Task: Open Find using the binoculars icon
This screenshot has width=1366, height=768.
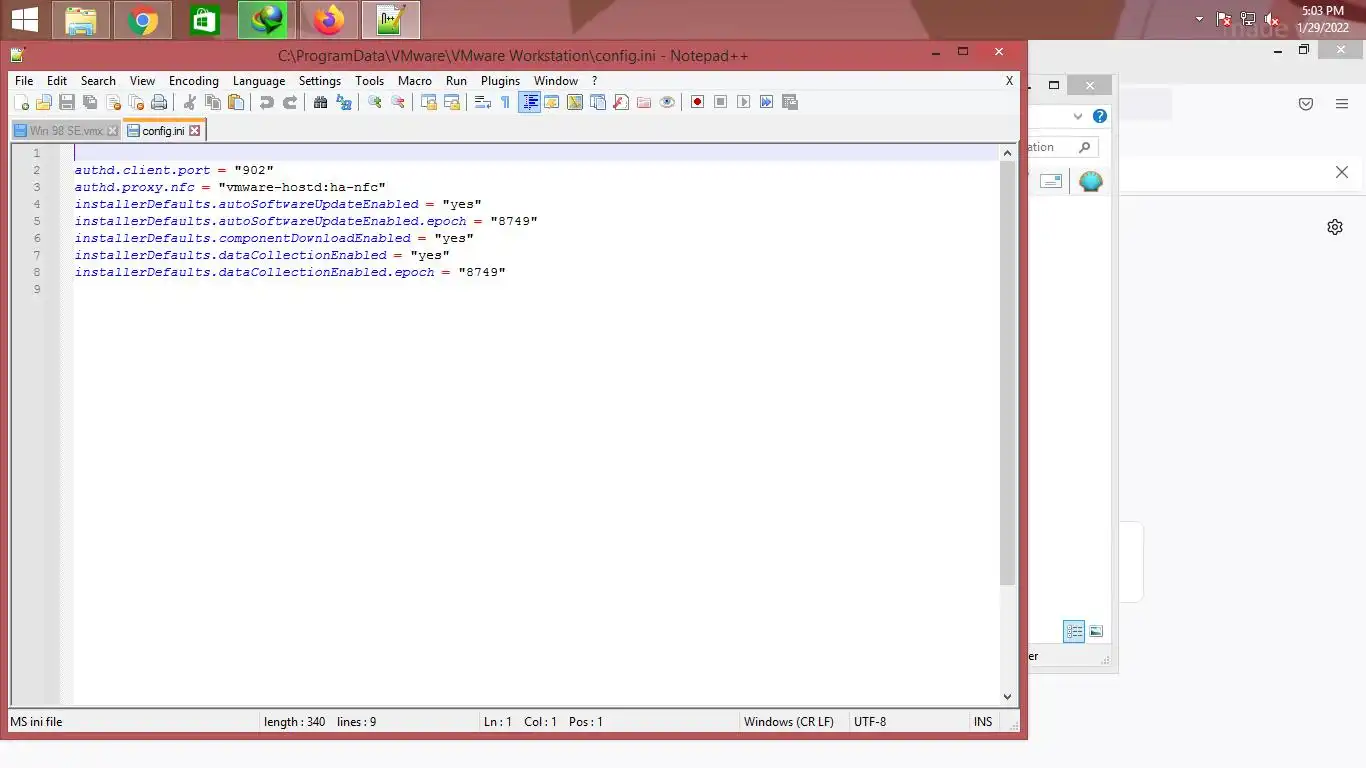Action: 320,102
